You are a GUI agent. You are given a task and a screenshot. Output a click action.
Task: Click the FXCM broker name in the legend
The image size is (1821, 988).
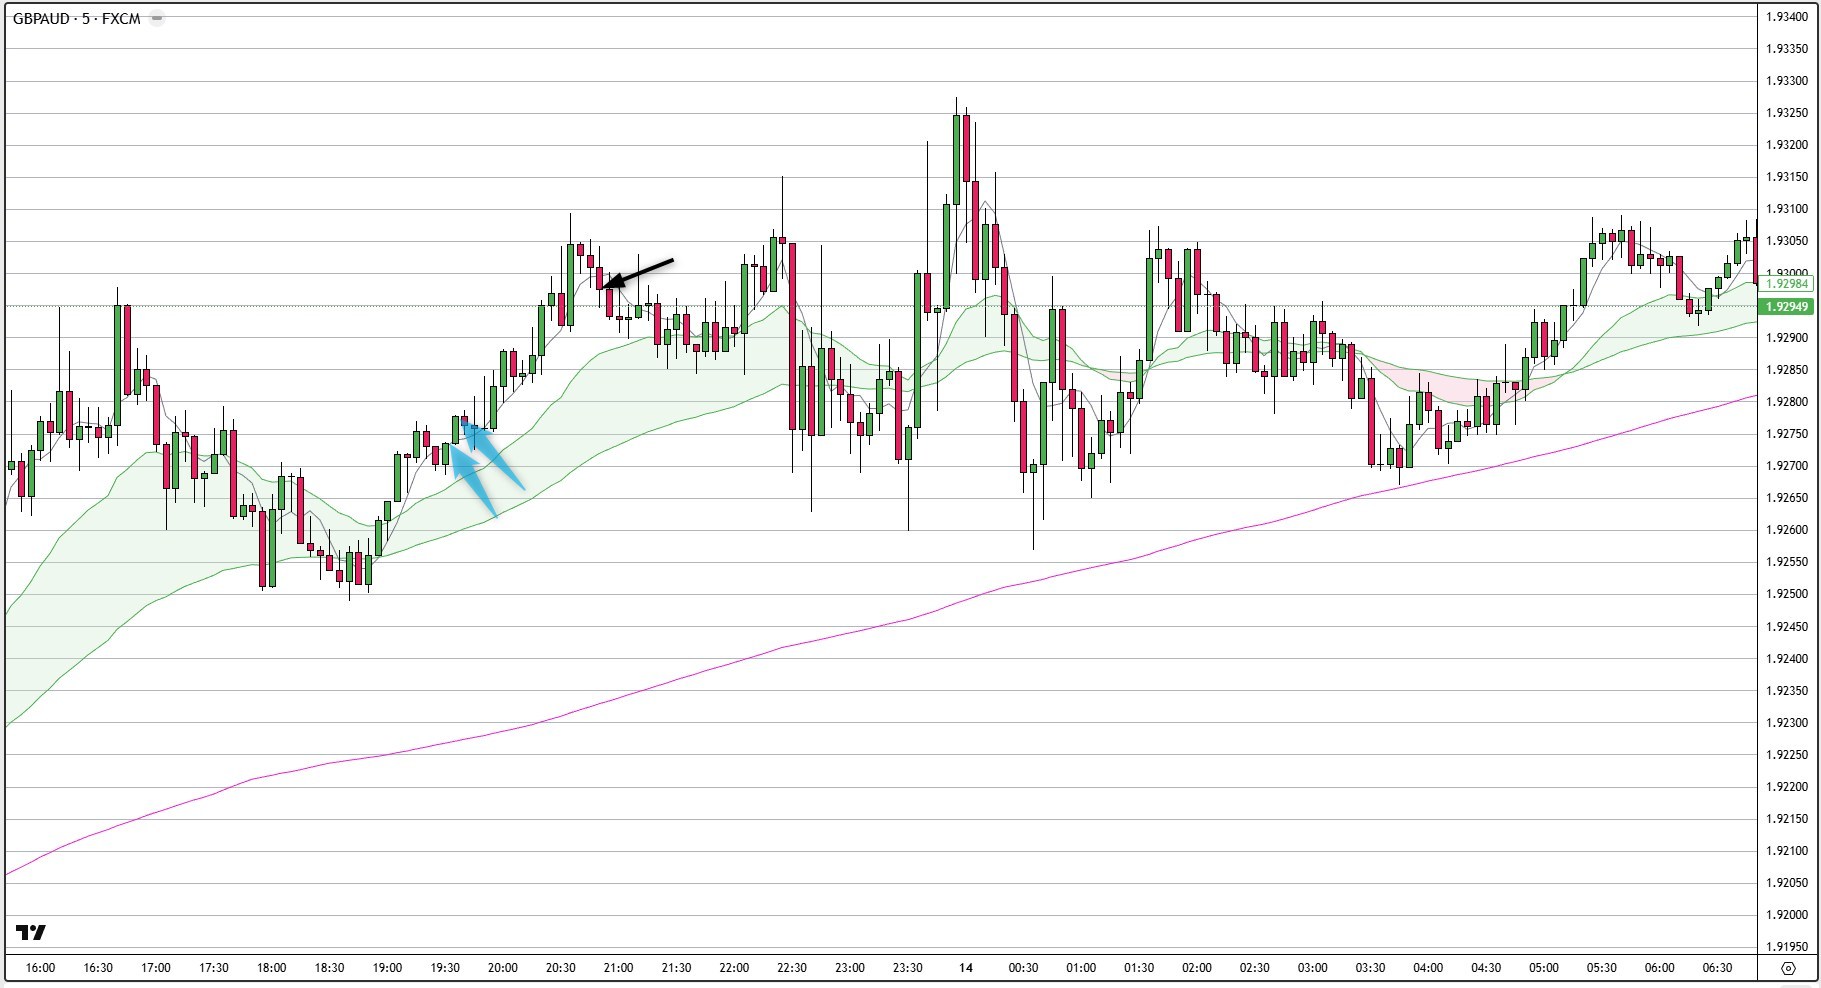pos(121,16)
